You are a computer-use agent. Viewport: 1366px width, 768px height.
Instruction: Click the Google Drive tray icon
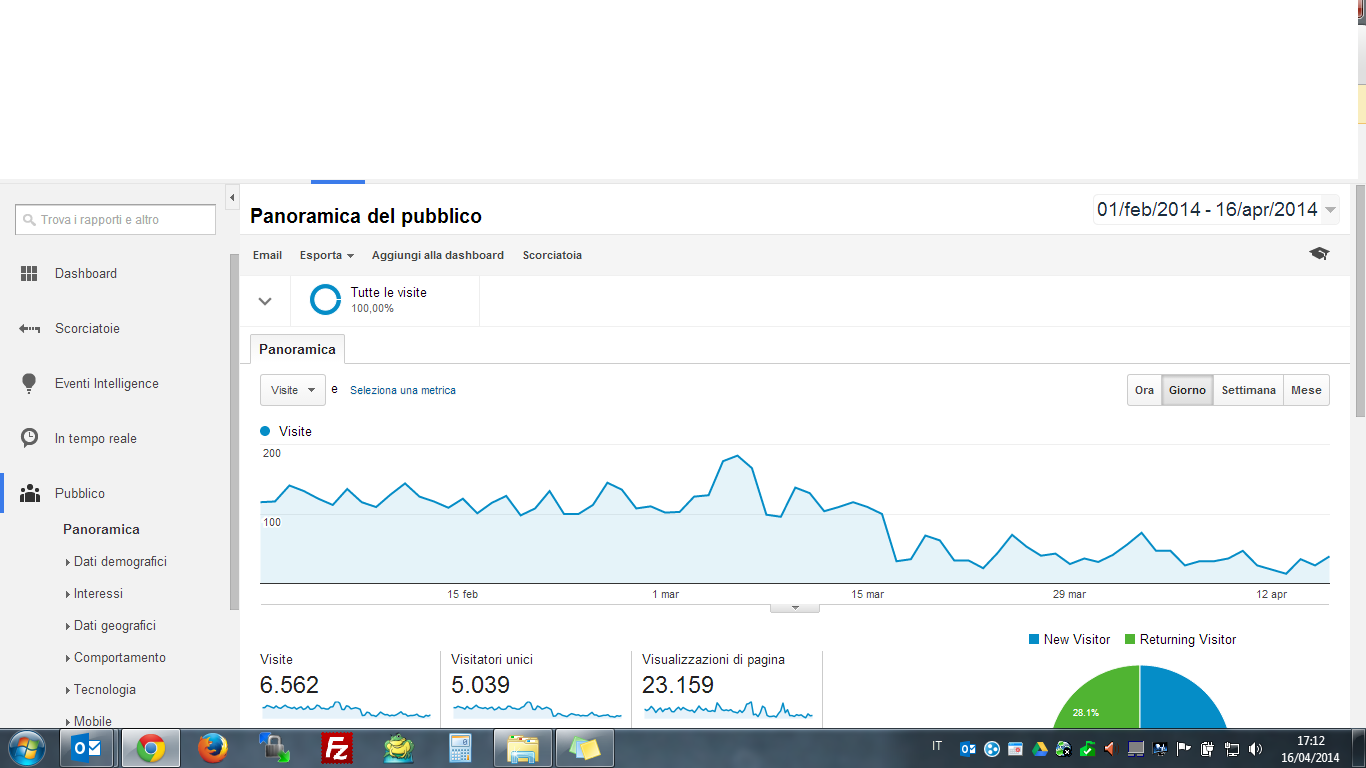coord(1039,748)
